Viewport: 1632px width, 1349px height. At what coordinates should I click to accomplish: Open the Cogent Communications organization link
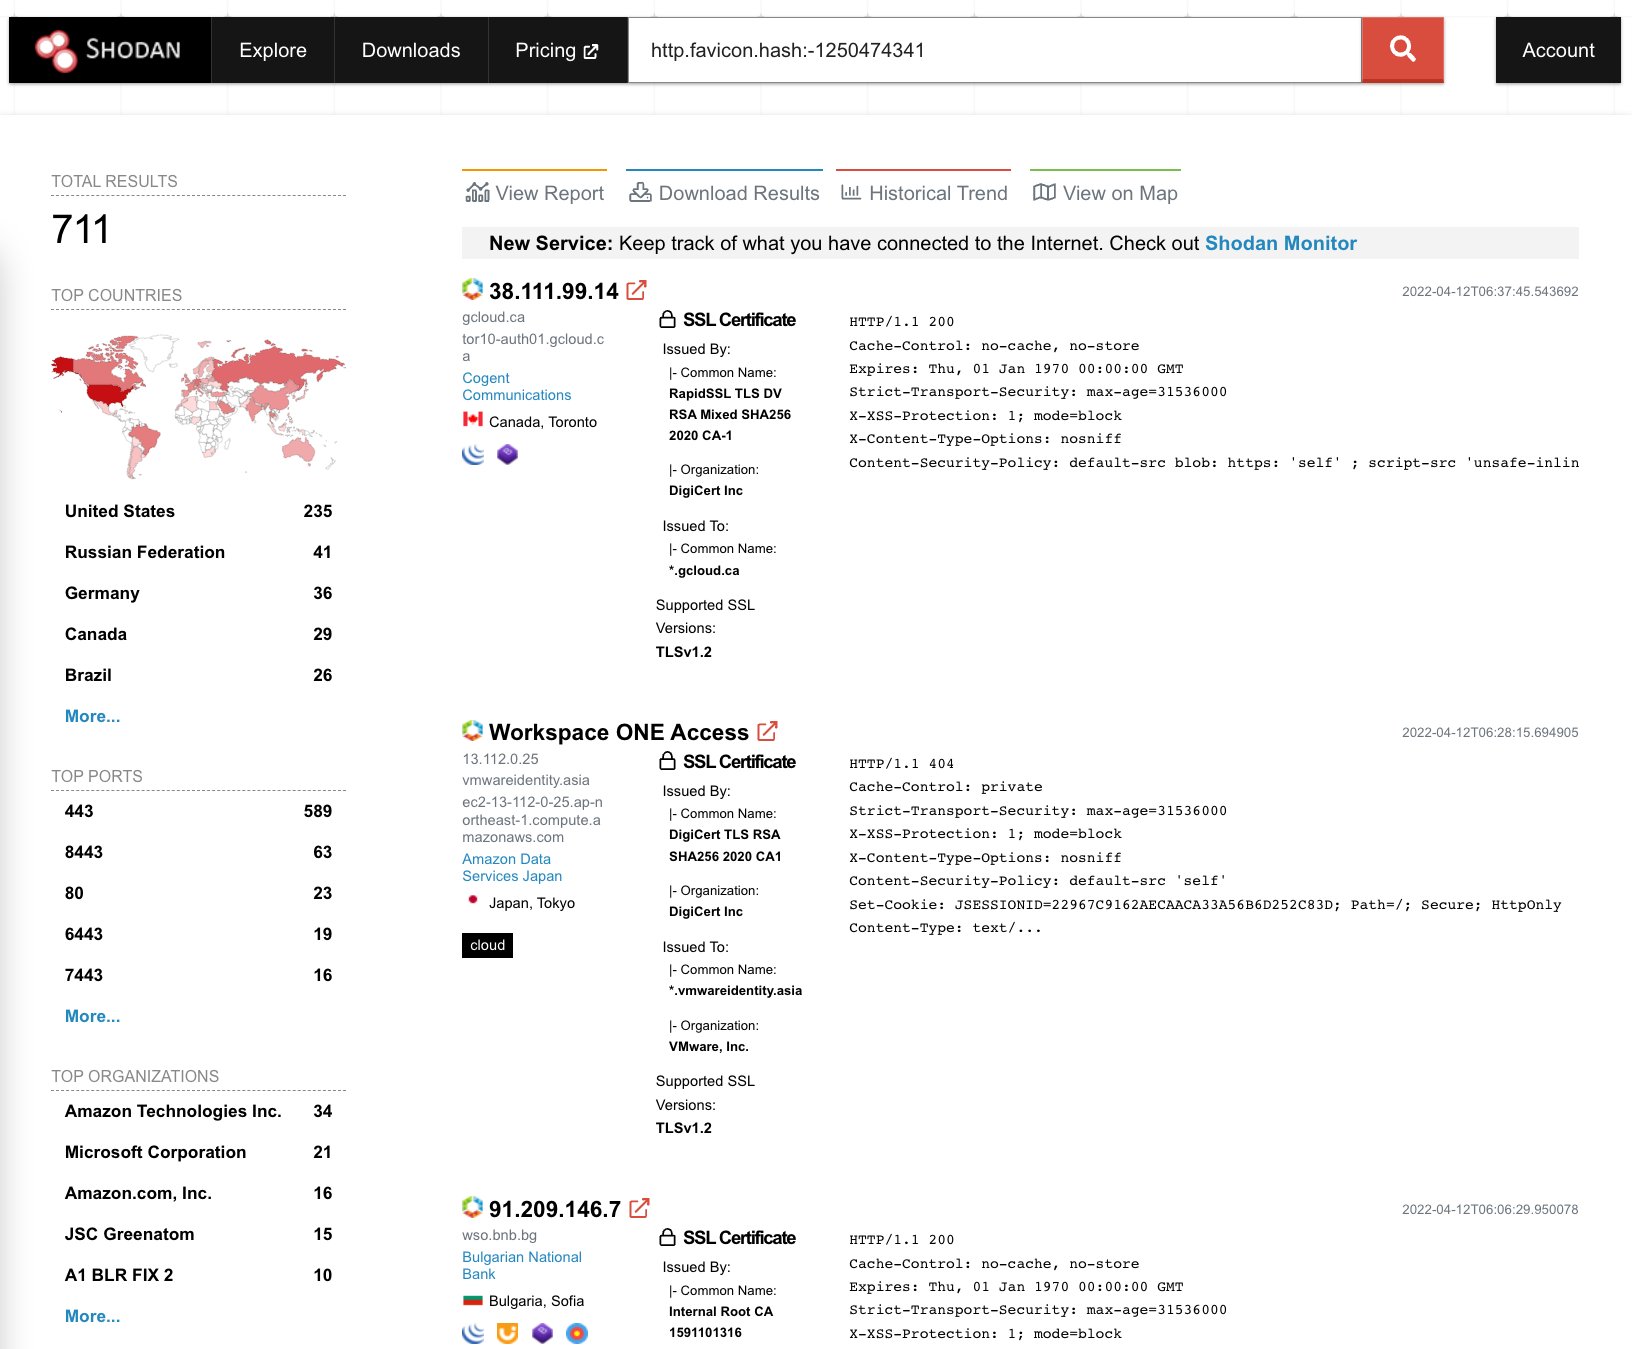coord(516,386)
